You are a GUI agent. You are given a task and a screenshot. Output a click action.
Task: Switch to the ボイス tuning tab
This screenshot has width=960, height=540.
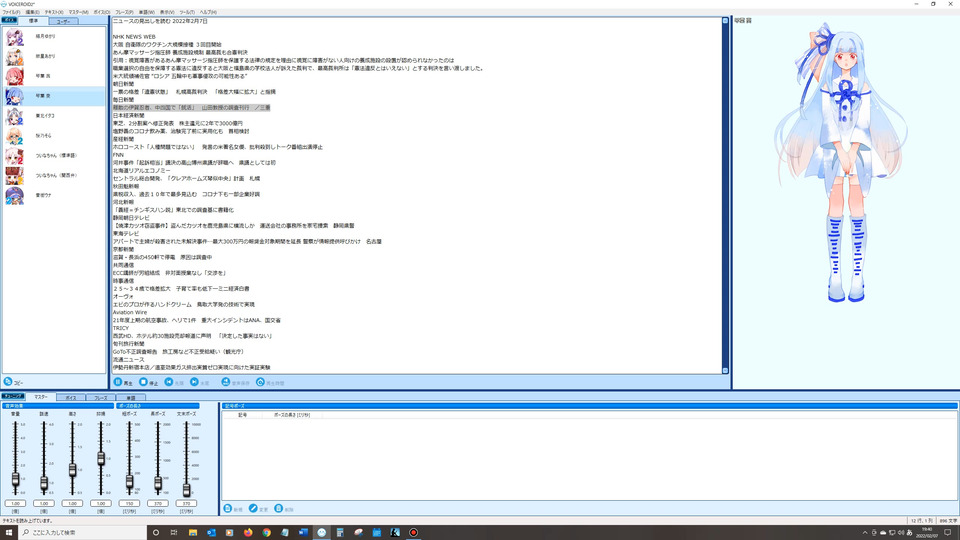pos(70,397)
